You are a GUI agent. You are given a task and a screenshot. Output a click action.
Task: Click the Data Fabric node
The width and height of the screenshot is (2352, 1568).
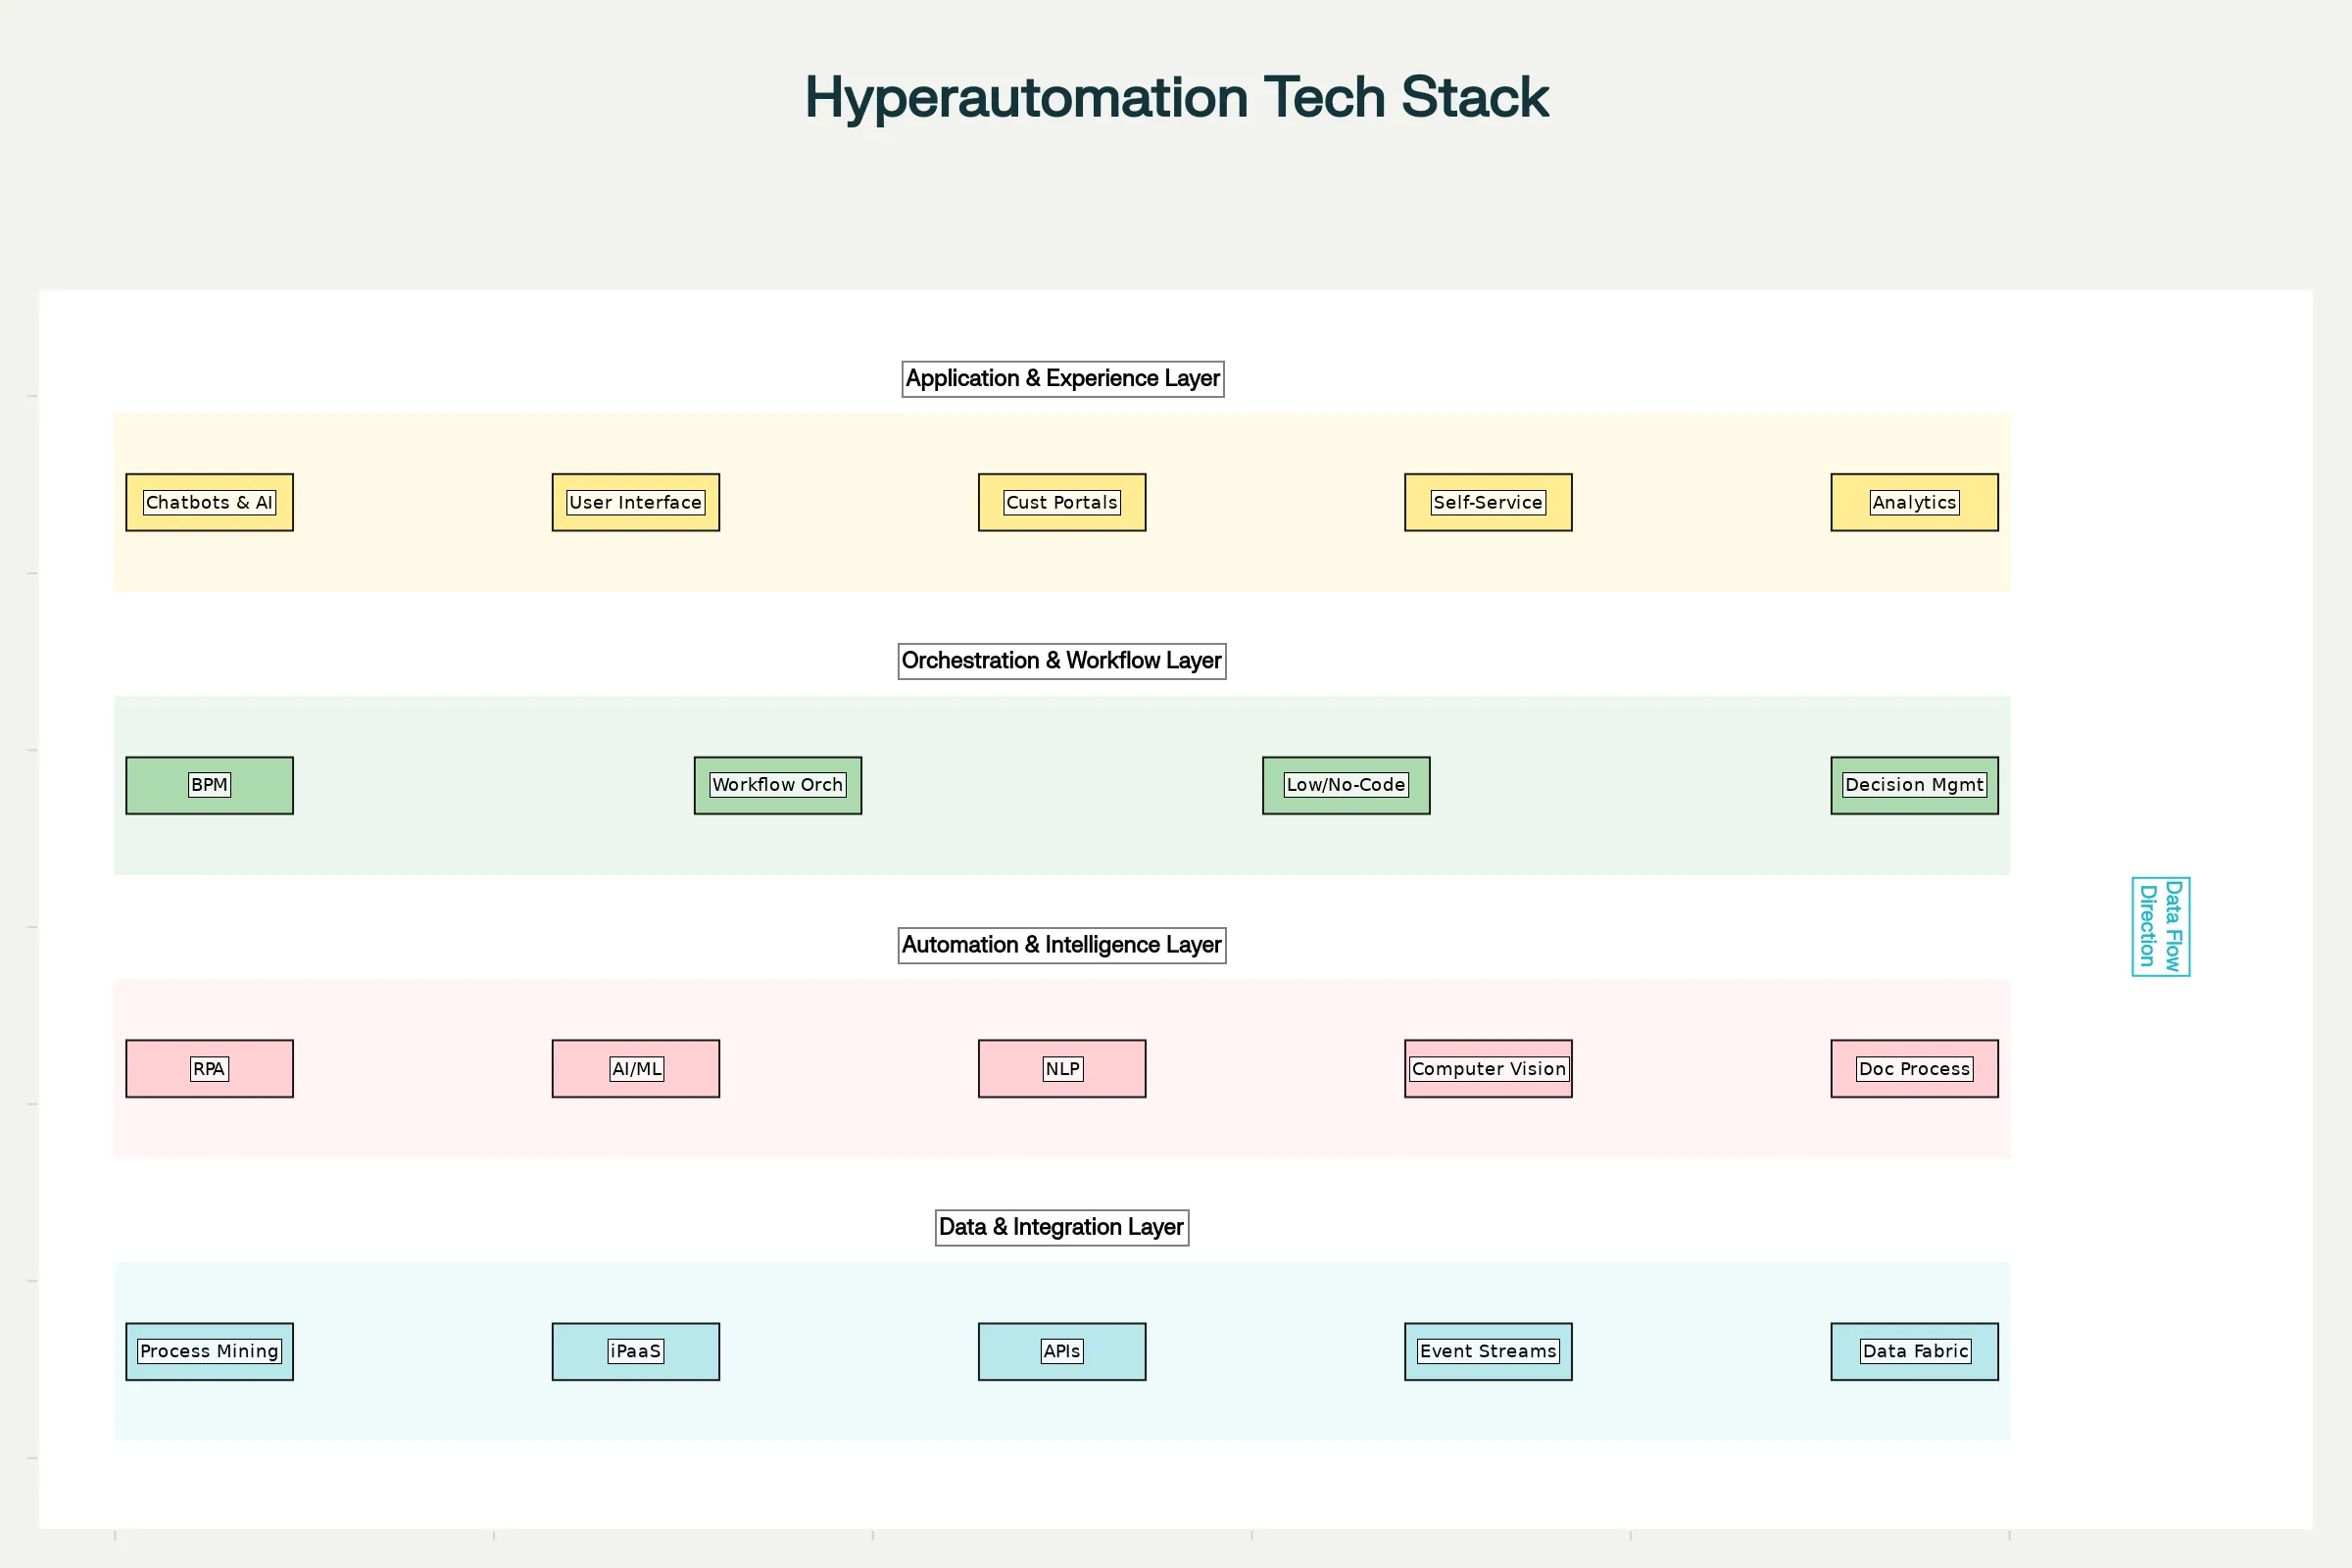click(x=1913, y=1351)
